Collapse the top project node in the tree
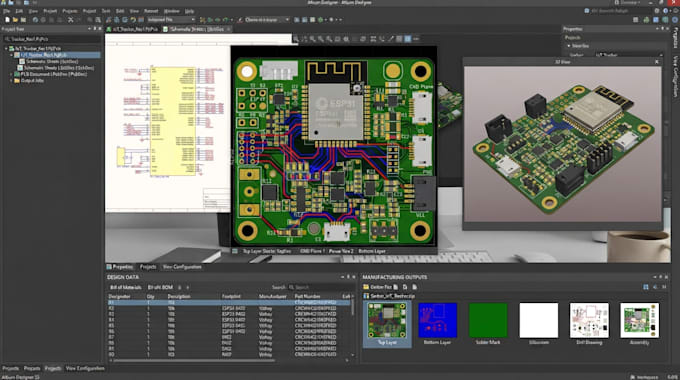Image resolution: width=680 pixels, height=380 pixels. tap(6, 49)
